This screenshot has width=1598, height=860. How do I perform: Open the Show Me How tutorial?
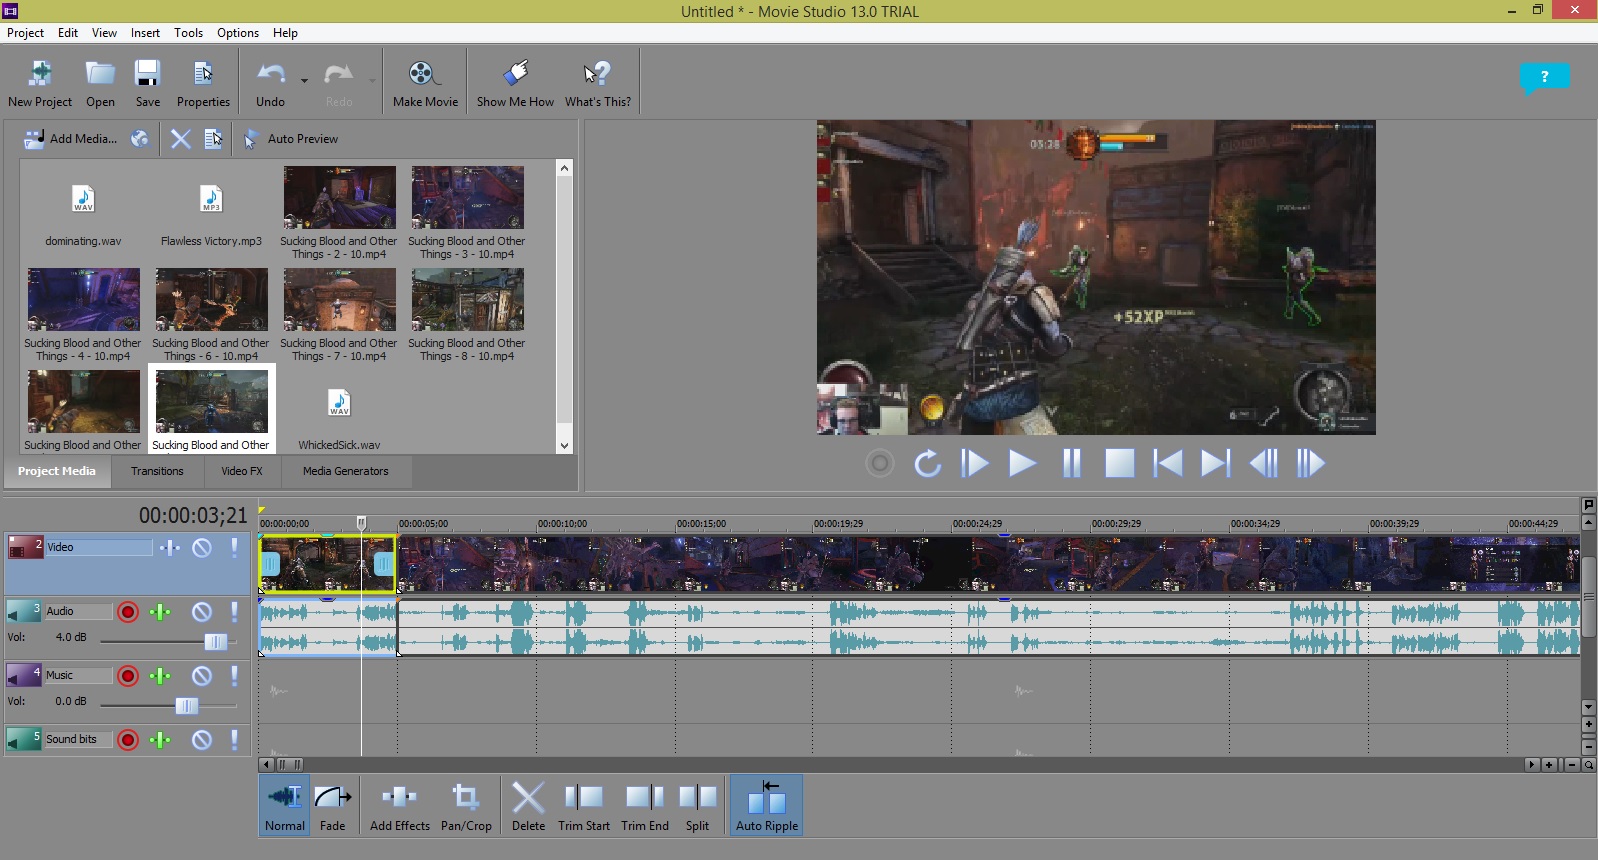(x=515, y=82)
